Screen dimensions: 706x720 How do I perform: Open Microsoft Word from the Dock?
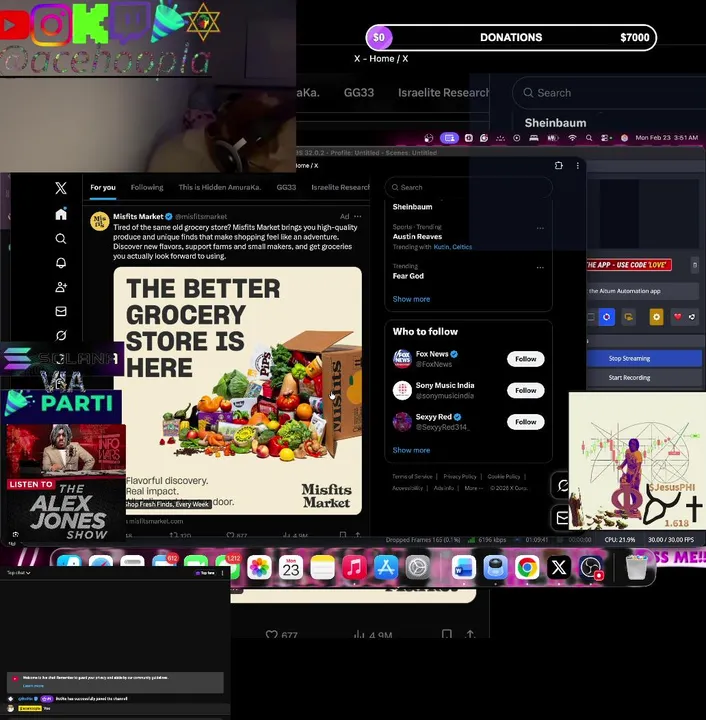point(464,568)
